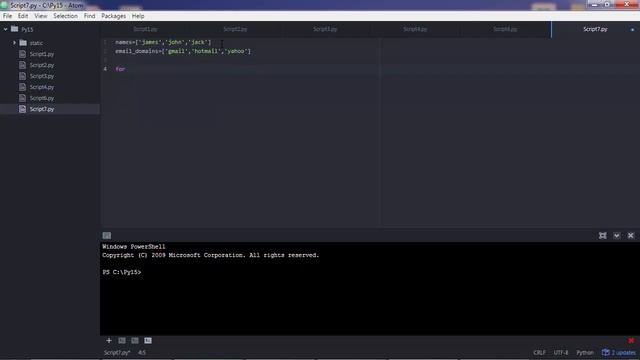
Task: Select the highlighted active terminal status icon
Action: (x=148, y=340)
